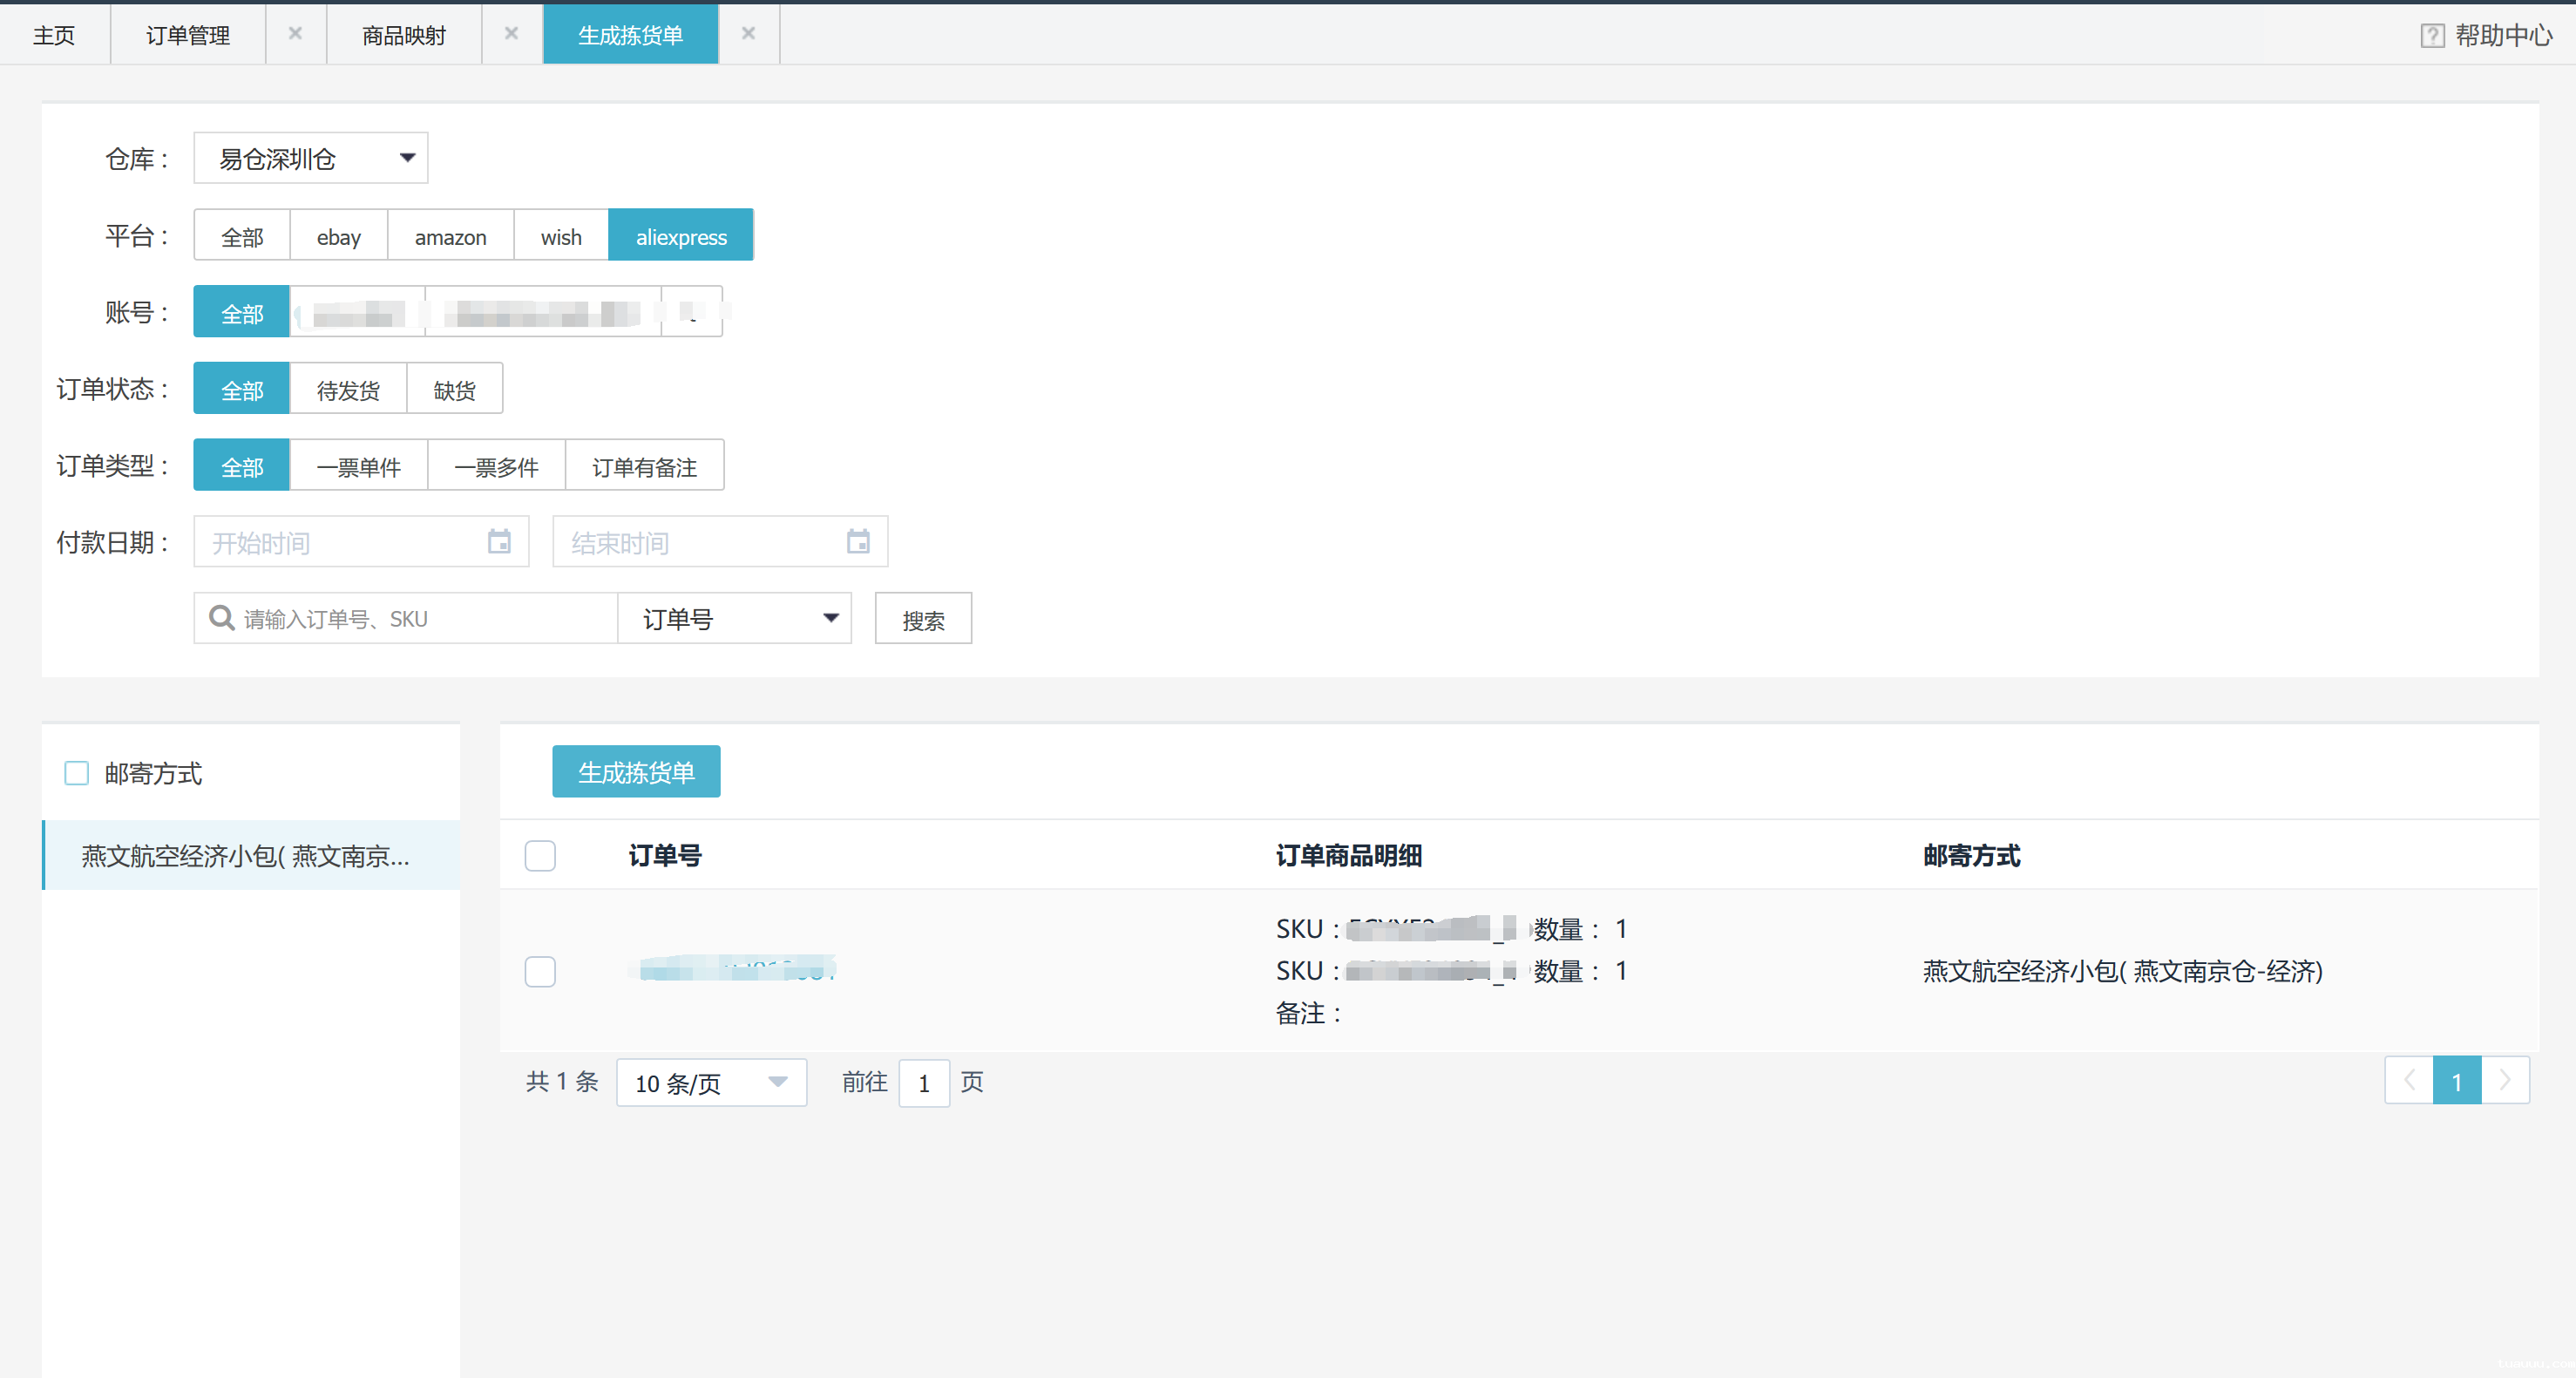Click the page number input field
2576x1378 pixels.
[924, 1082]
